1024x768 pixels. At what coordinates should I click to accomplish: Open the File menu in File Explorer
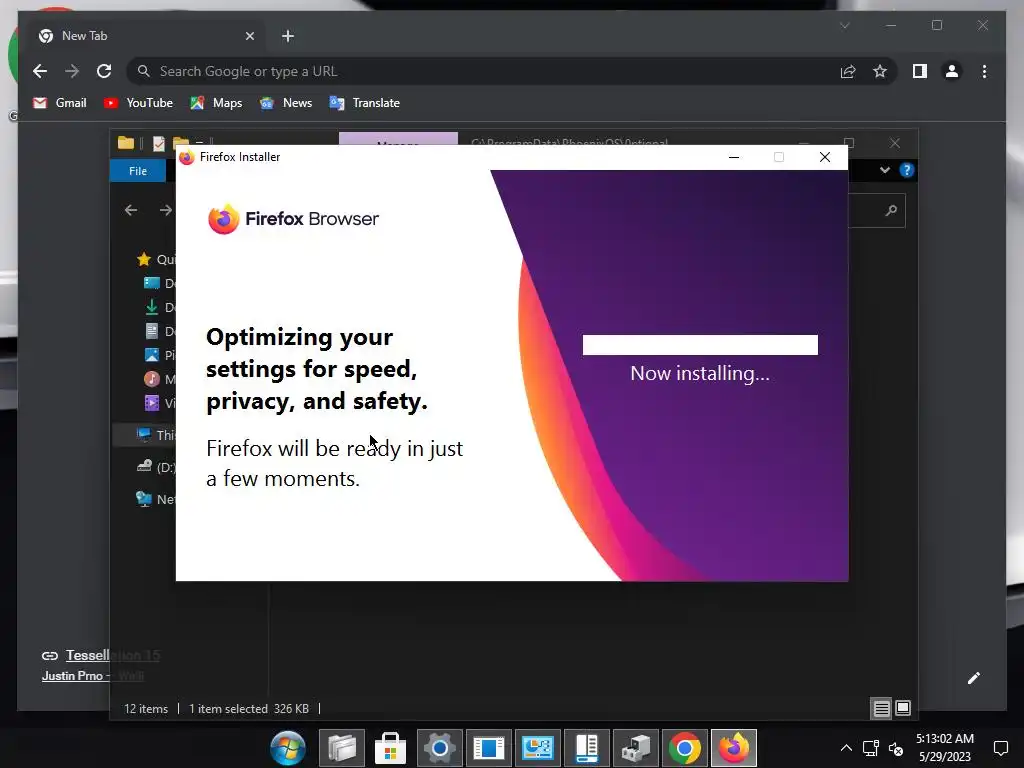tap(138, 170)
